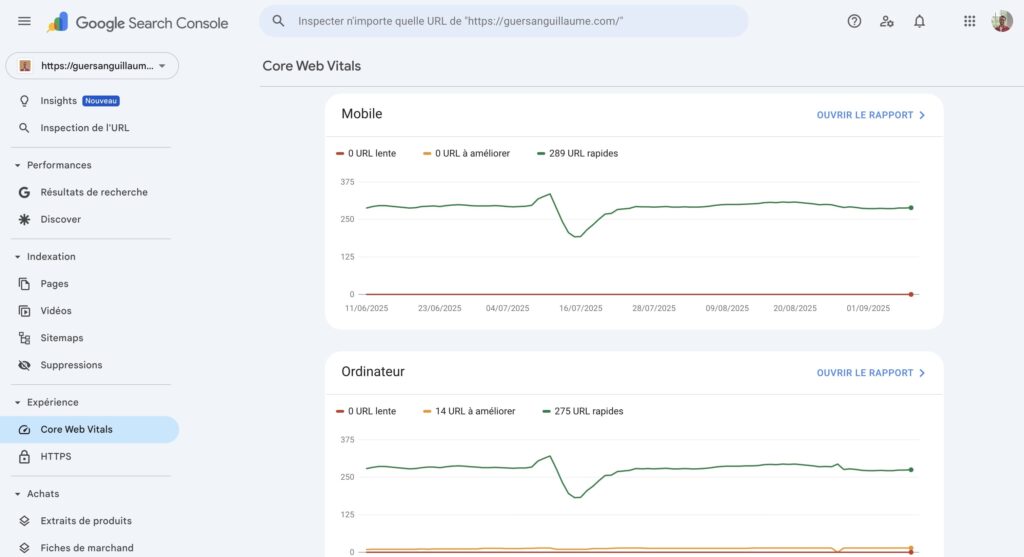The image size is (1024, 557).
Task: Click the Ordinateur chart green end point
Action: 911,469
